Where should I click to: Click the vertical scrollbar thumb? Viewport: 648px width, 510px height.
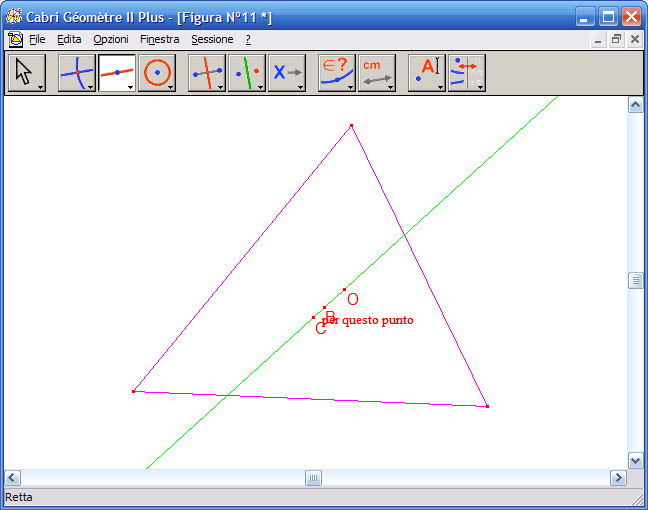[x=635, y=281]
